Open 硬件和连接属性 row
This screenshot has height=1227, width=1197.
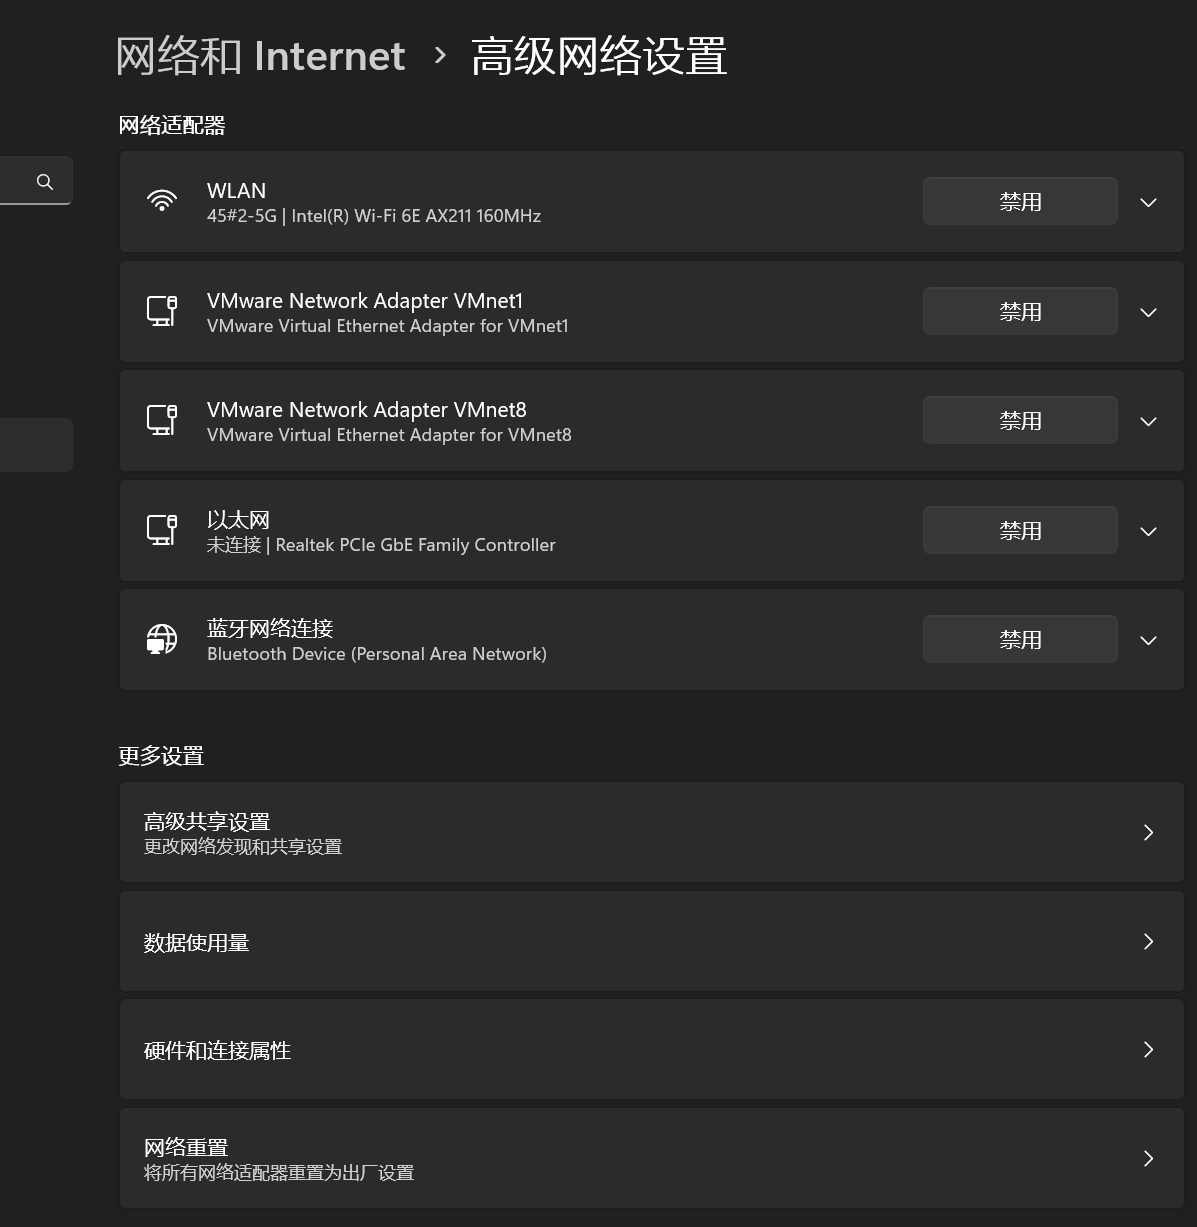[651, 1050]
